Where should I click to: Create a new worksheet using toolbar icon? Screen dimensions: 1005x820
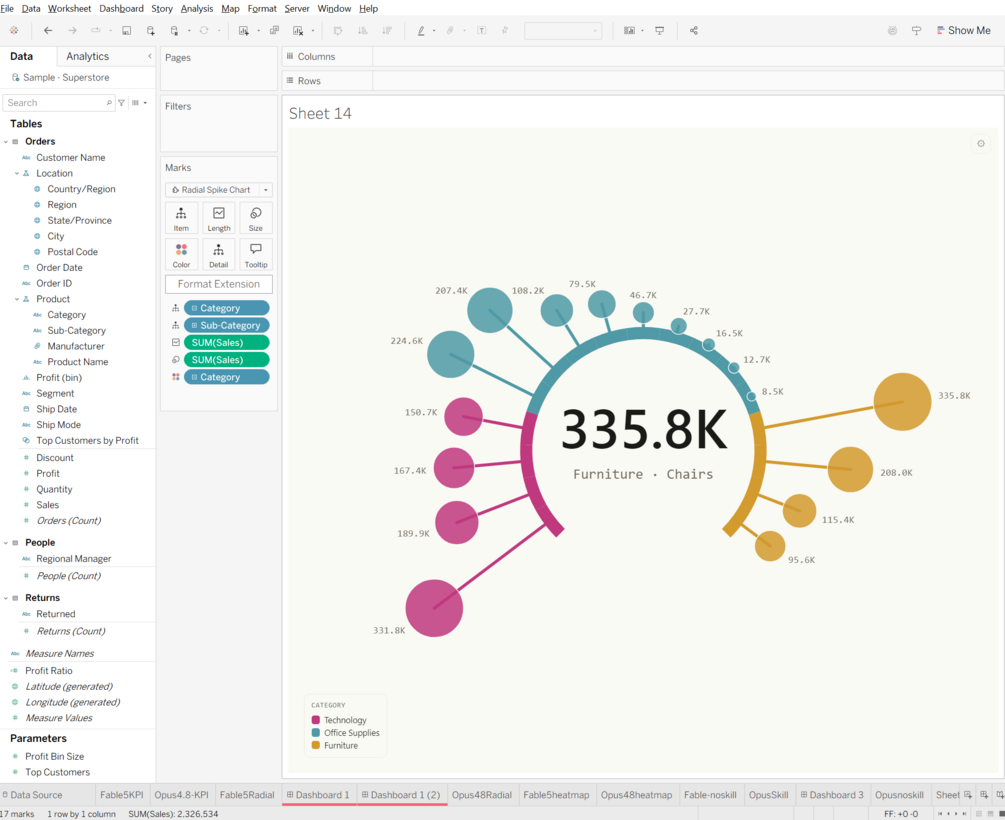click(x=244, y=30)
